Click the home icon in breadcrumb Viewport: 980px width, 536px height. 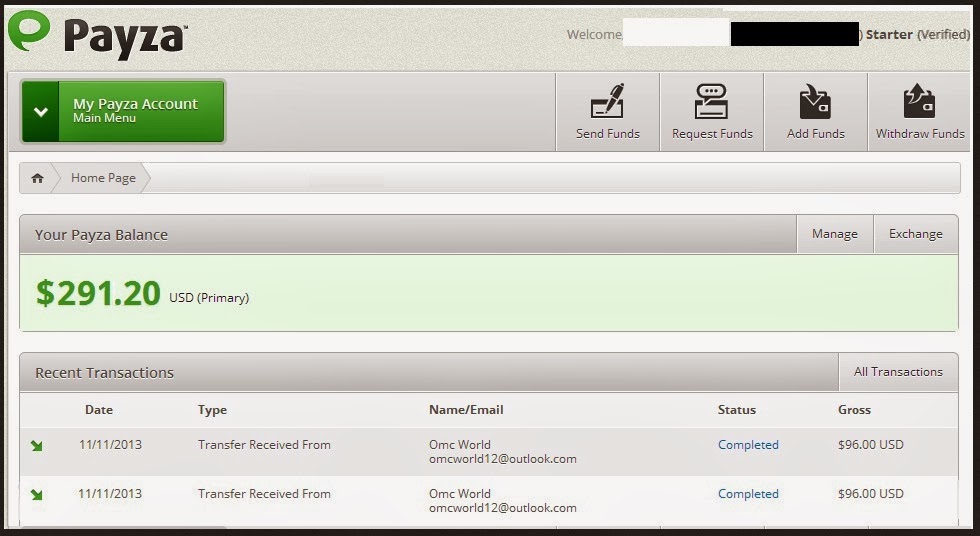[38, 178]
